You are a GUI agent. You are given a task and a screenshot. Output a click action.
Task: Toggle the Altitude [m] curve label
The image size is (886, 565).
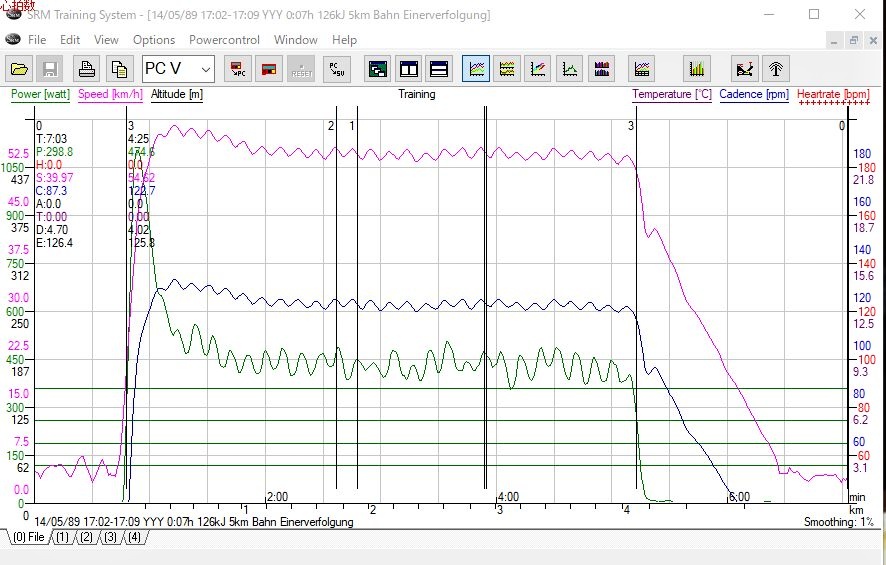[177, 94]
